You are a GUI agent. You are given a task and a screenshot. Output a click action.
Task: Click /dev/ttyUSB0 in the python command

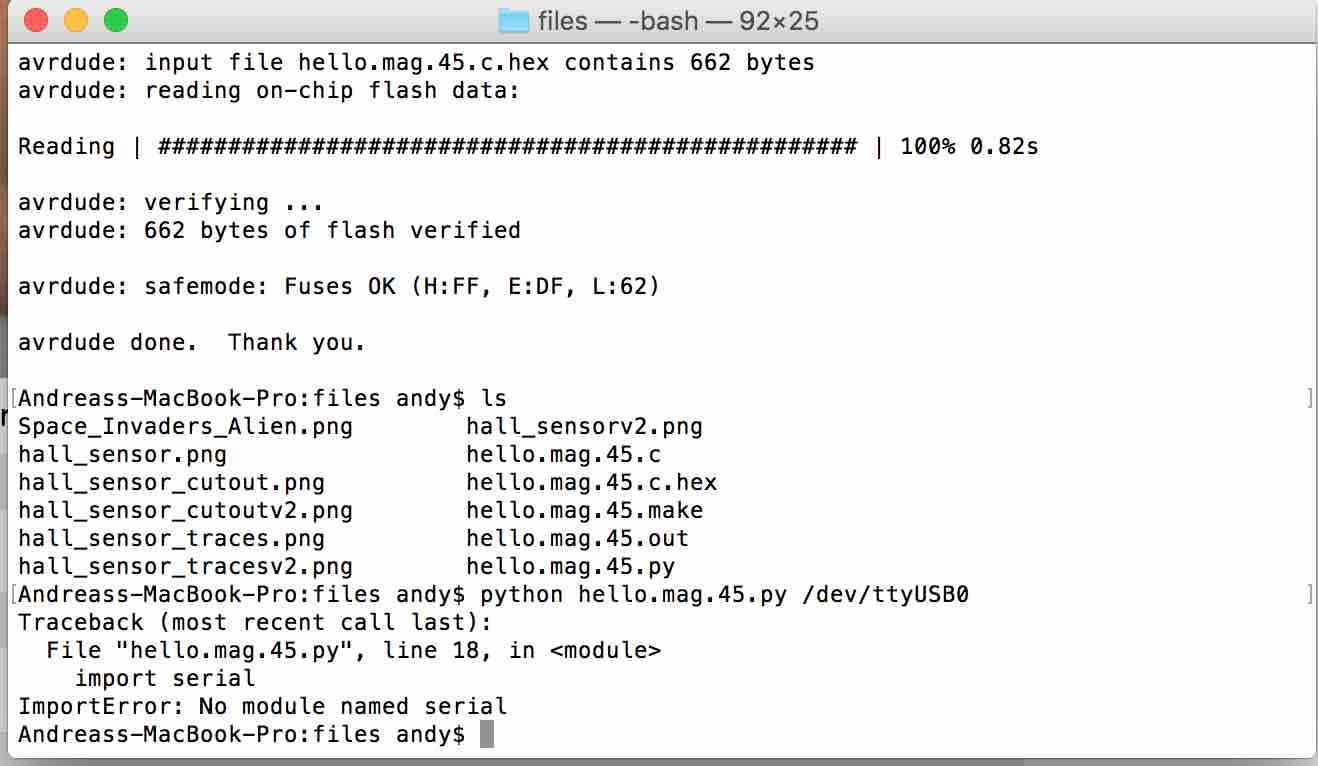(x=886, y=595)
